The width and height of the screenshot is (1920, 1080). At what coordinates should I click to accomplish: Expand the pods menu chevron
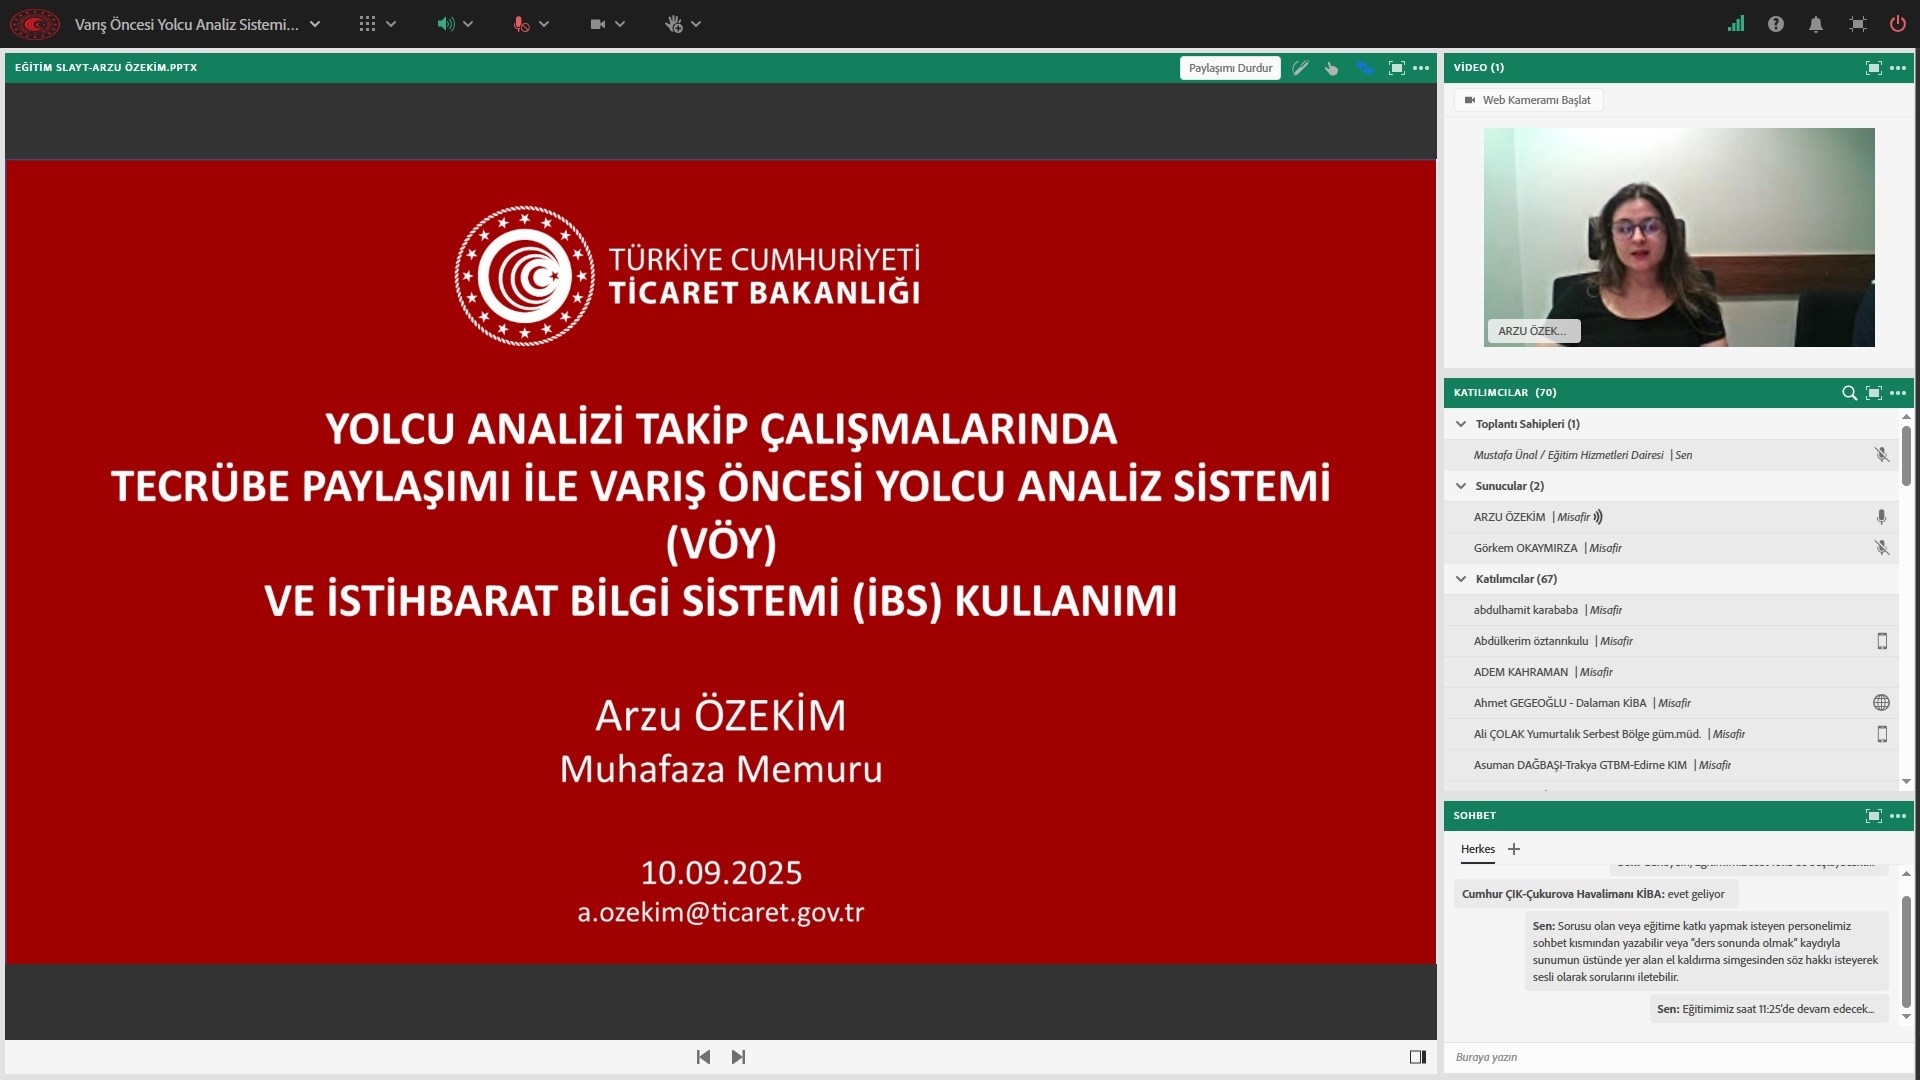(x=391, y=24)
